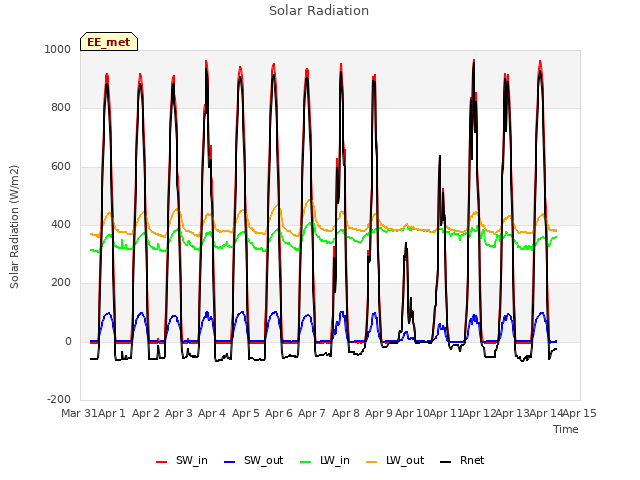This screenshot has width=640, height=480.
Task: Select the SW_in legend entry
Action: 182,460
